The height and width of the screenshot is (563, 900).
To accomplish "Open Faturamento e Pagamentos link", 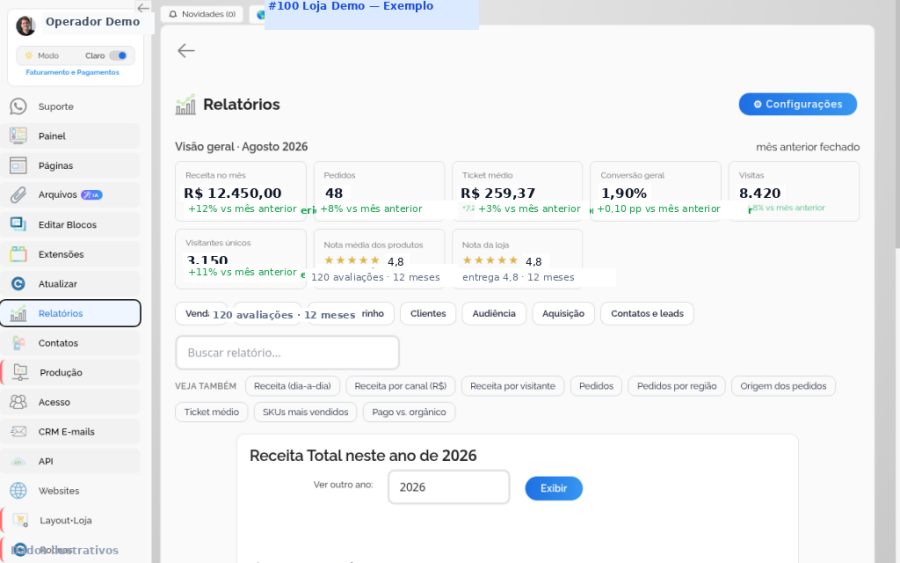I will pos(72,72).
